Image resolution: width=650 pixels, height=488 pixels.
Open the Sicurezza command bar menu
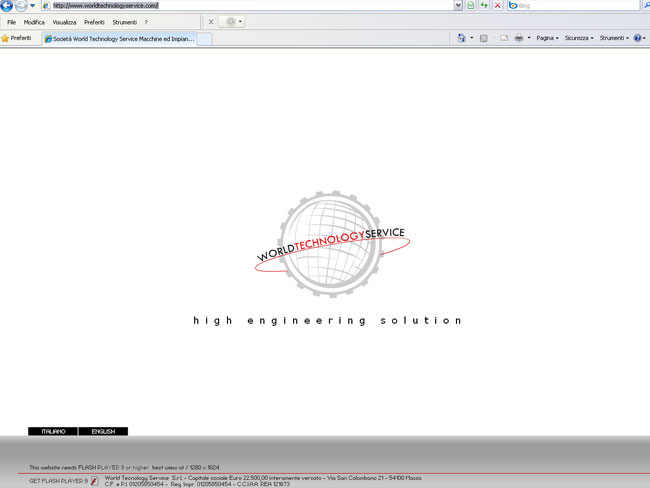tap(579, 38)
